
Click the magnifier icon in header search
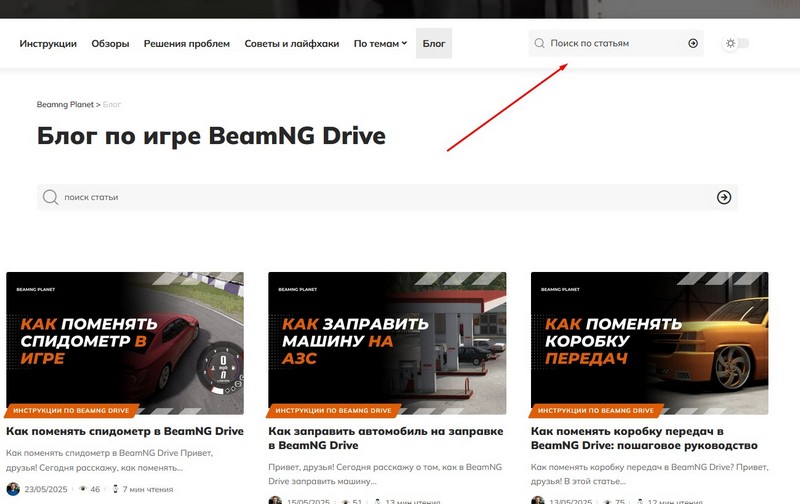[x=539, y=43]
